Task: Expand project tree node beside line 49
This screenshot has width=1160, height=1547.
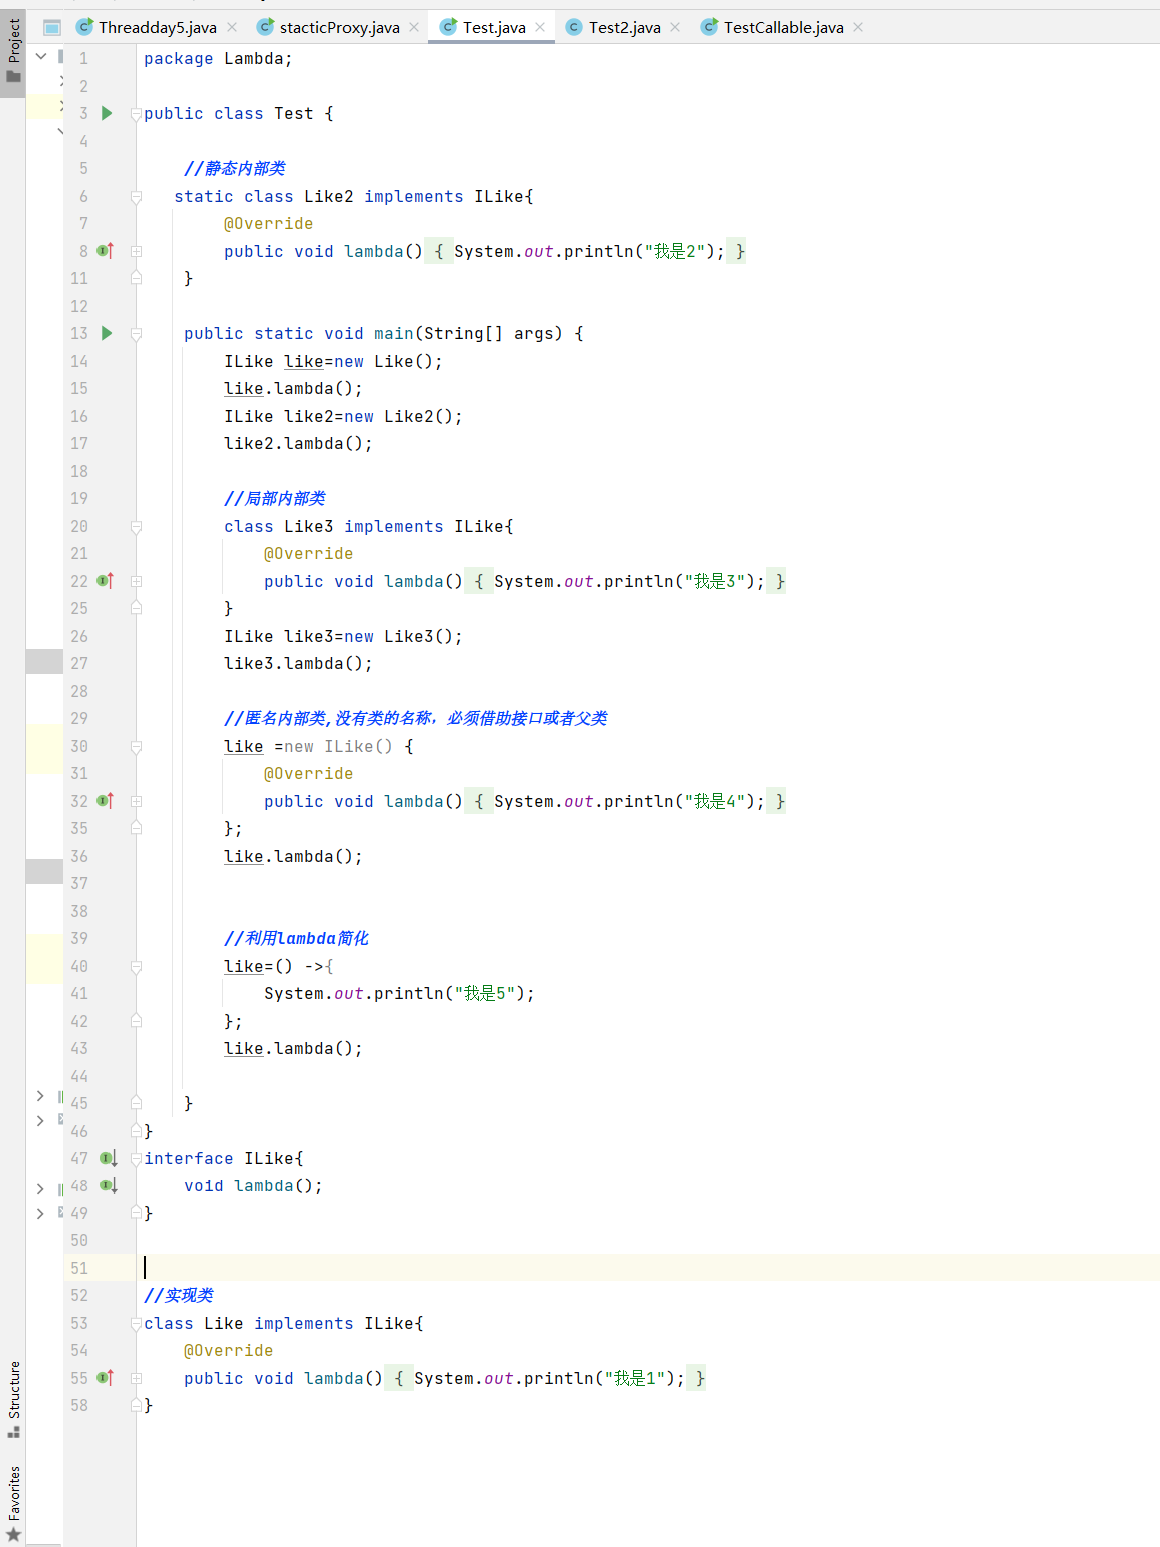Action: tap(40, 1213)
